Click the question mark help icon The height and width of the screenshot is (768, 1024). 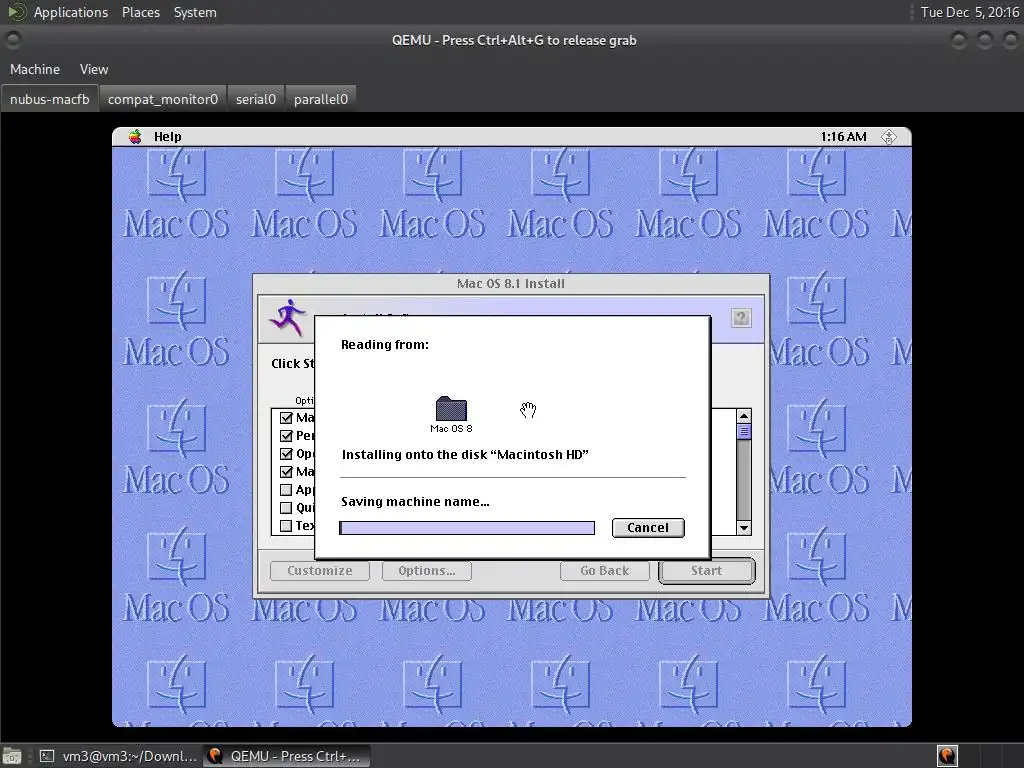[x=741, y=318]
